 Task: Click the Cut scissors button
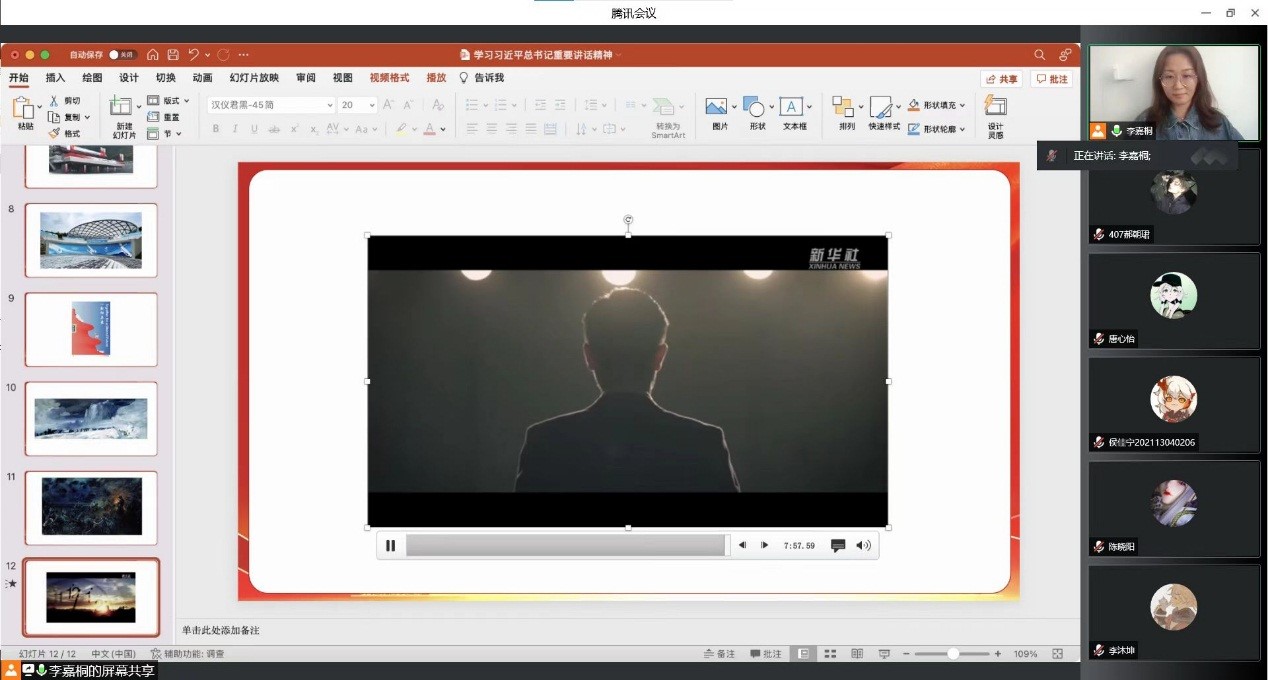pyautogui.click(x=54, y=101)
